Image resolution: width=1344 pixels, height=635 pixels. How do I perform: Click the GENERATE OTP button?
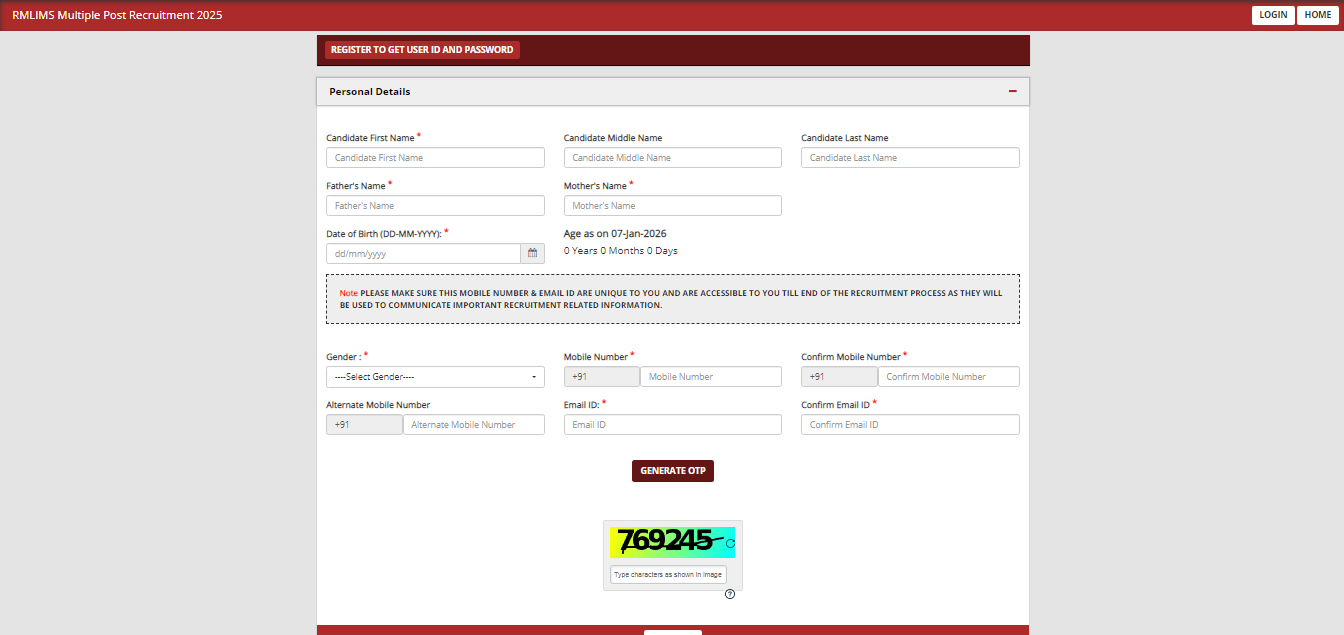672,470
